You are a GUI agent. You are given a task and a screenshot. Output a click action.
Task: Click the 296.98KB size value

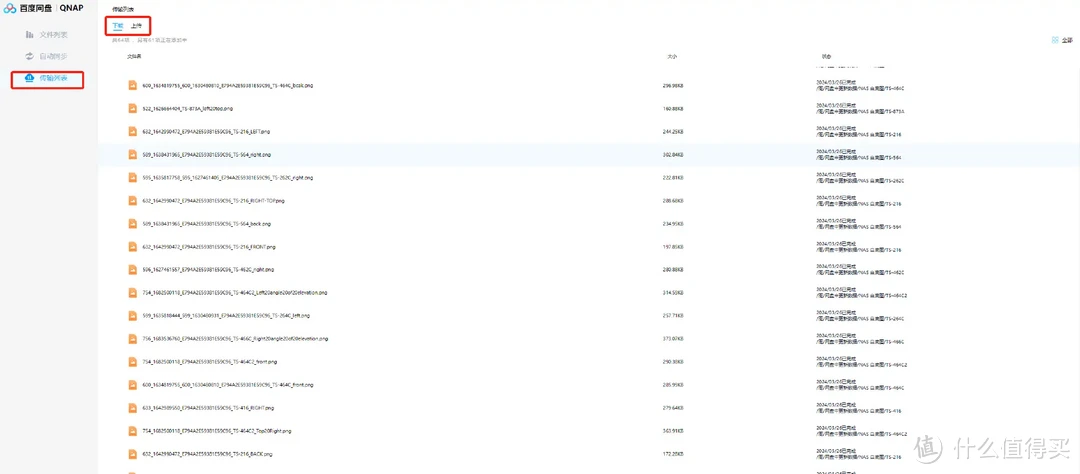pos(672,85)
